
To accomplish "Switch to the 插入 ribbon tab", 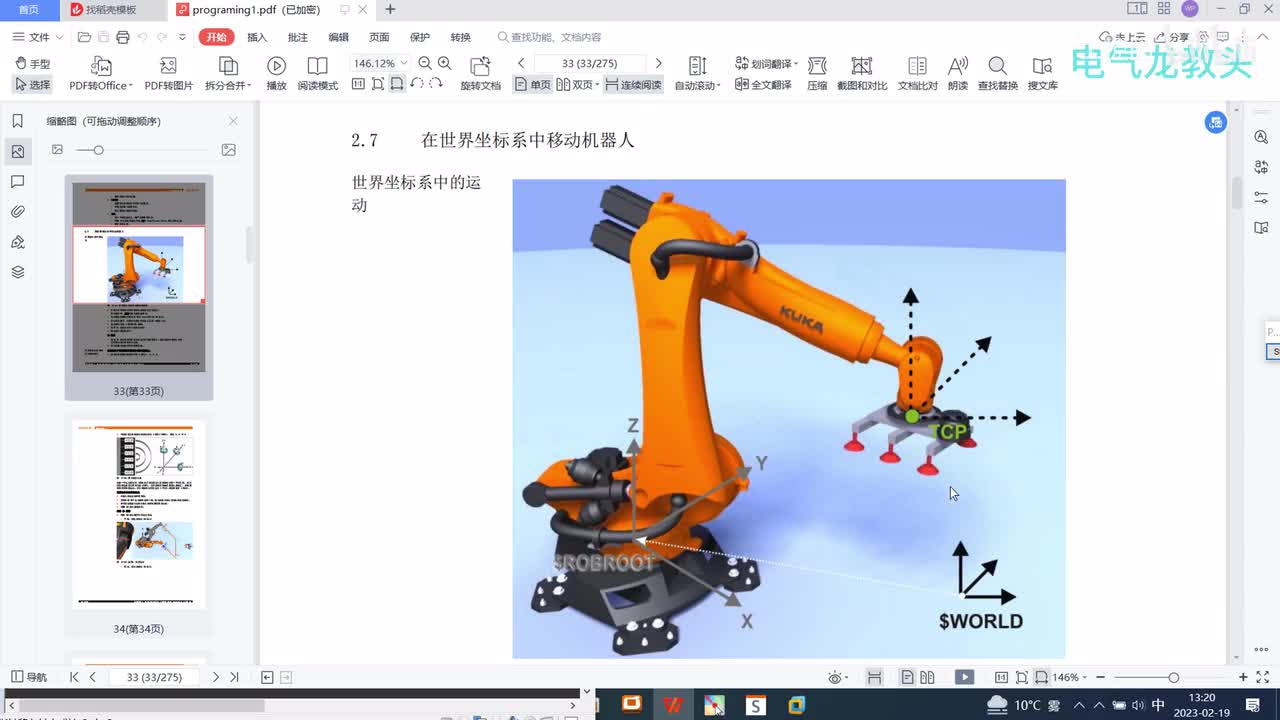I will 257,37.
